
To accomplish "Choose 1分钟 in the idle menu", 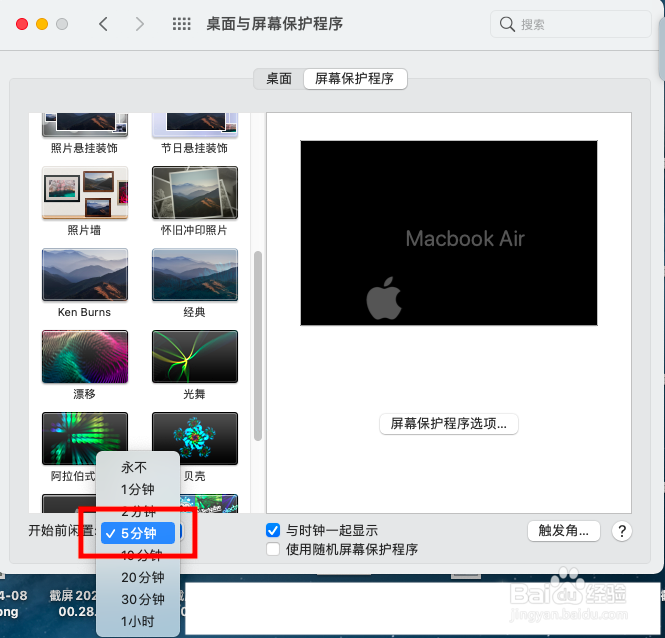I will click(x=138, y=489).
